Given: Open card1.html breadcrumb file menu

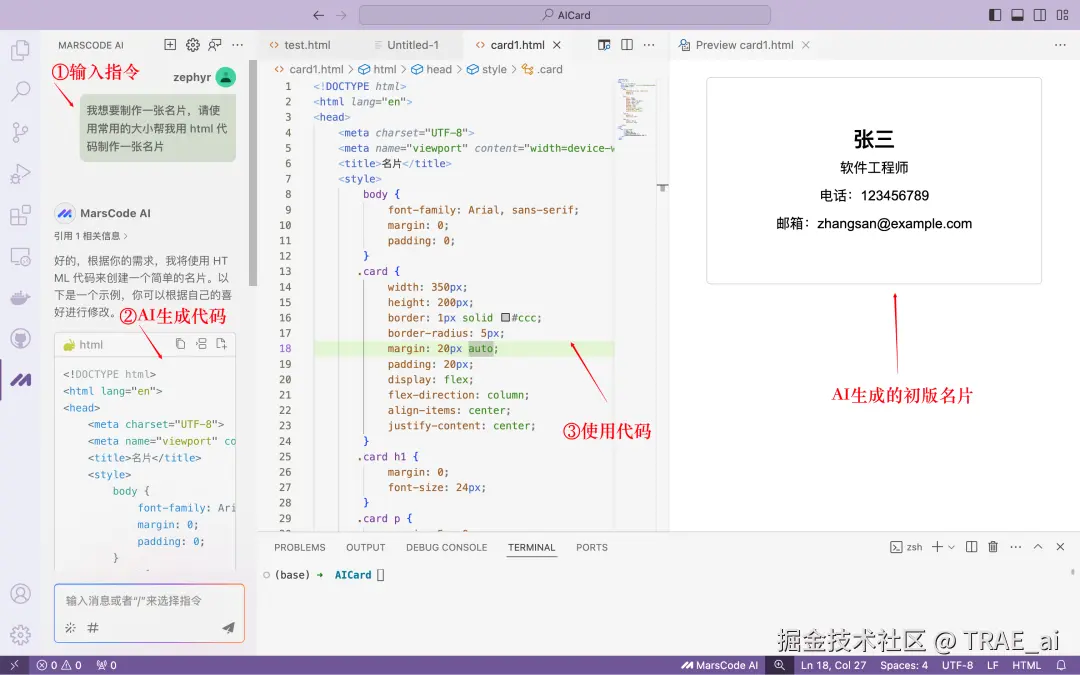Looking at the screenshot, I should [x=309, y=69].
